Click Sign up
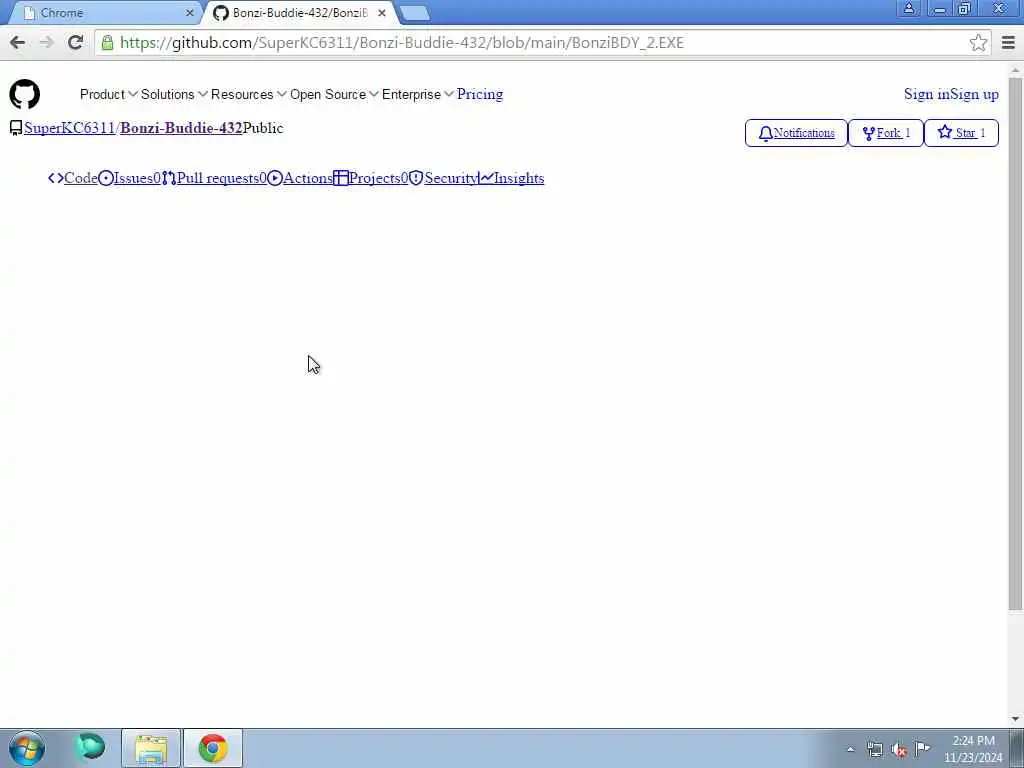 (x=974, y=94)
